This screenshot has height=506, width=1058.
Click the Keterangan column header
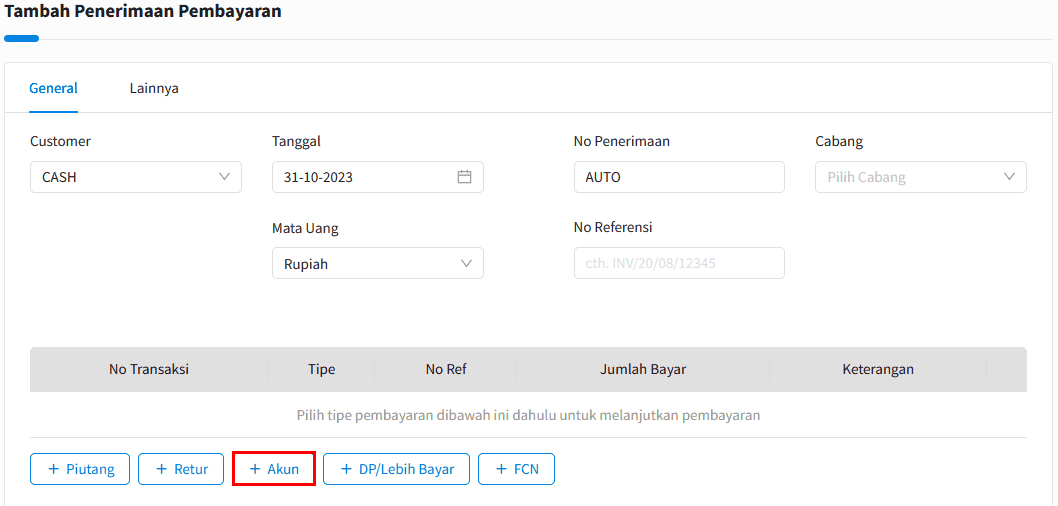878,369
